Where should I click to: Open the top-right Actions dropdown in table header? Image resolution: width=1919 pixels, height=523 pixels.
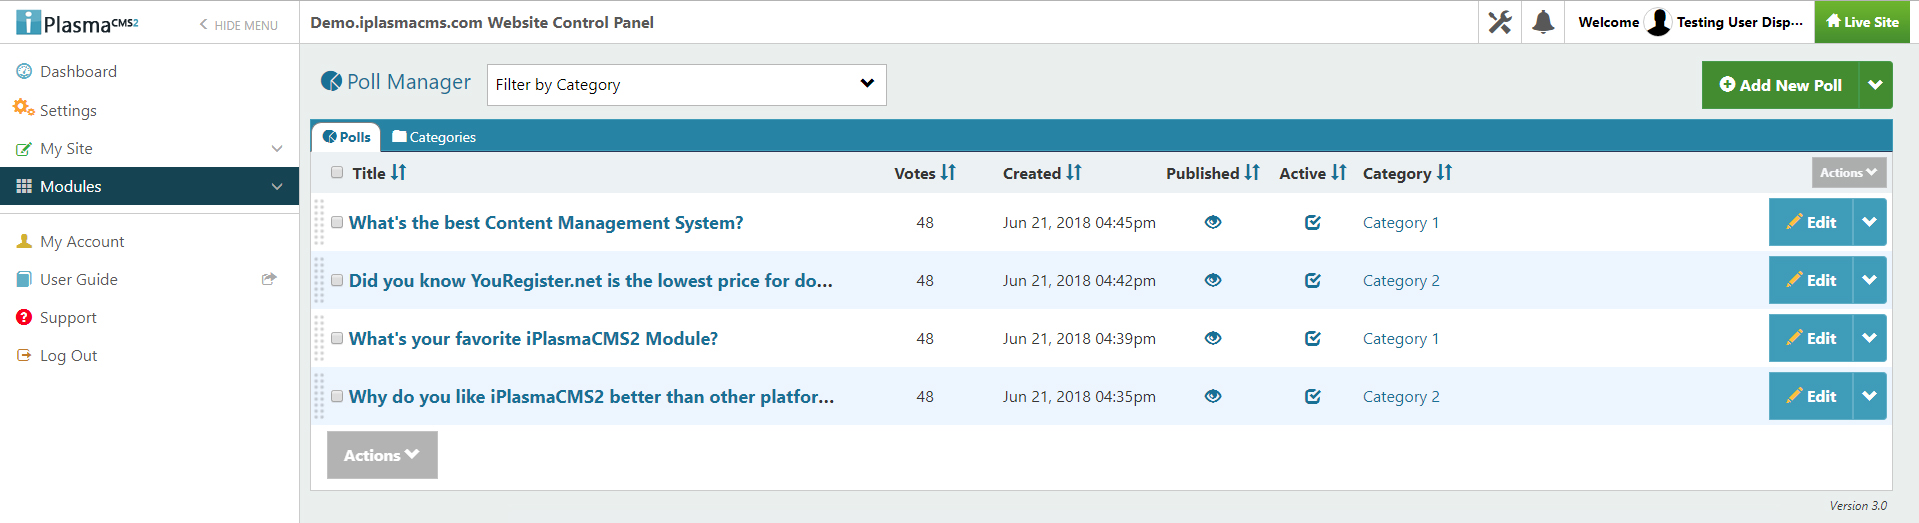coord(1848,172)
